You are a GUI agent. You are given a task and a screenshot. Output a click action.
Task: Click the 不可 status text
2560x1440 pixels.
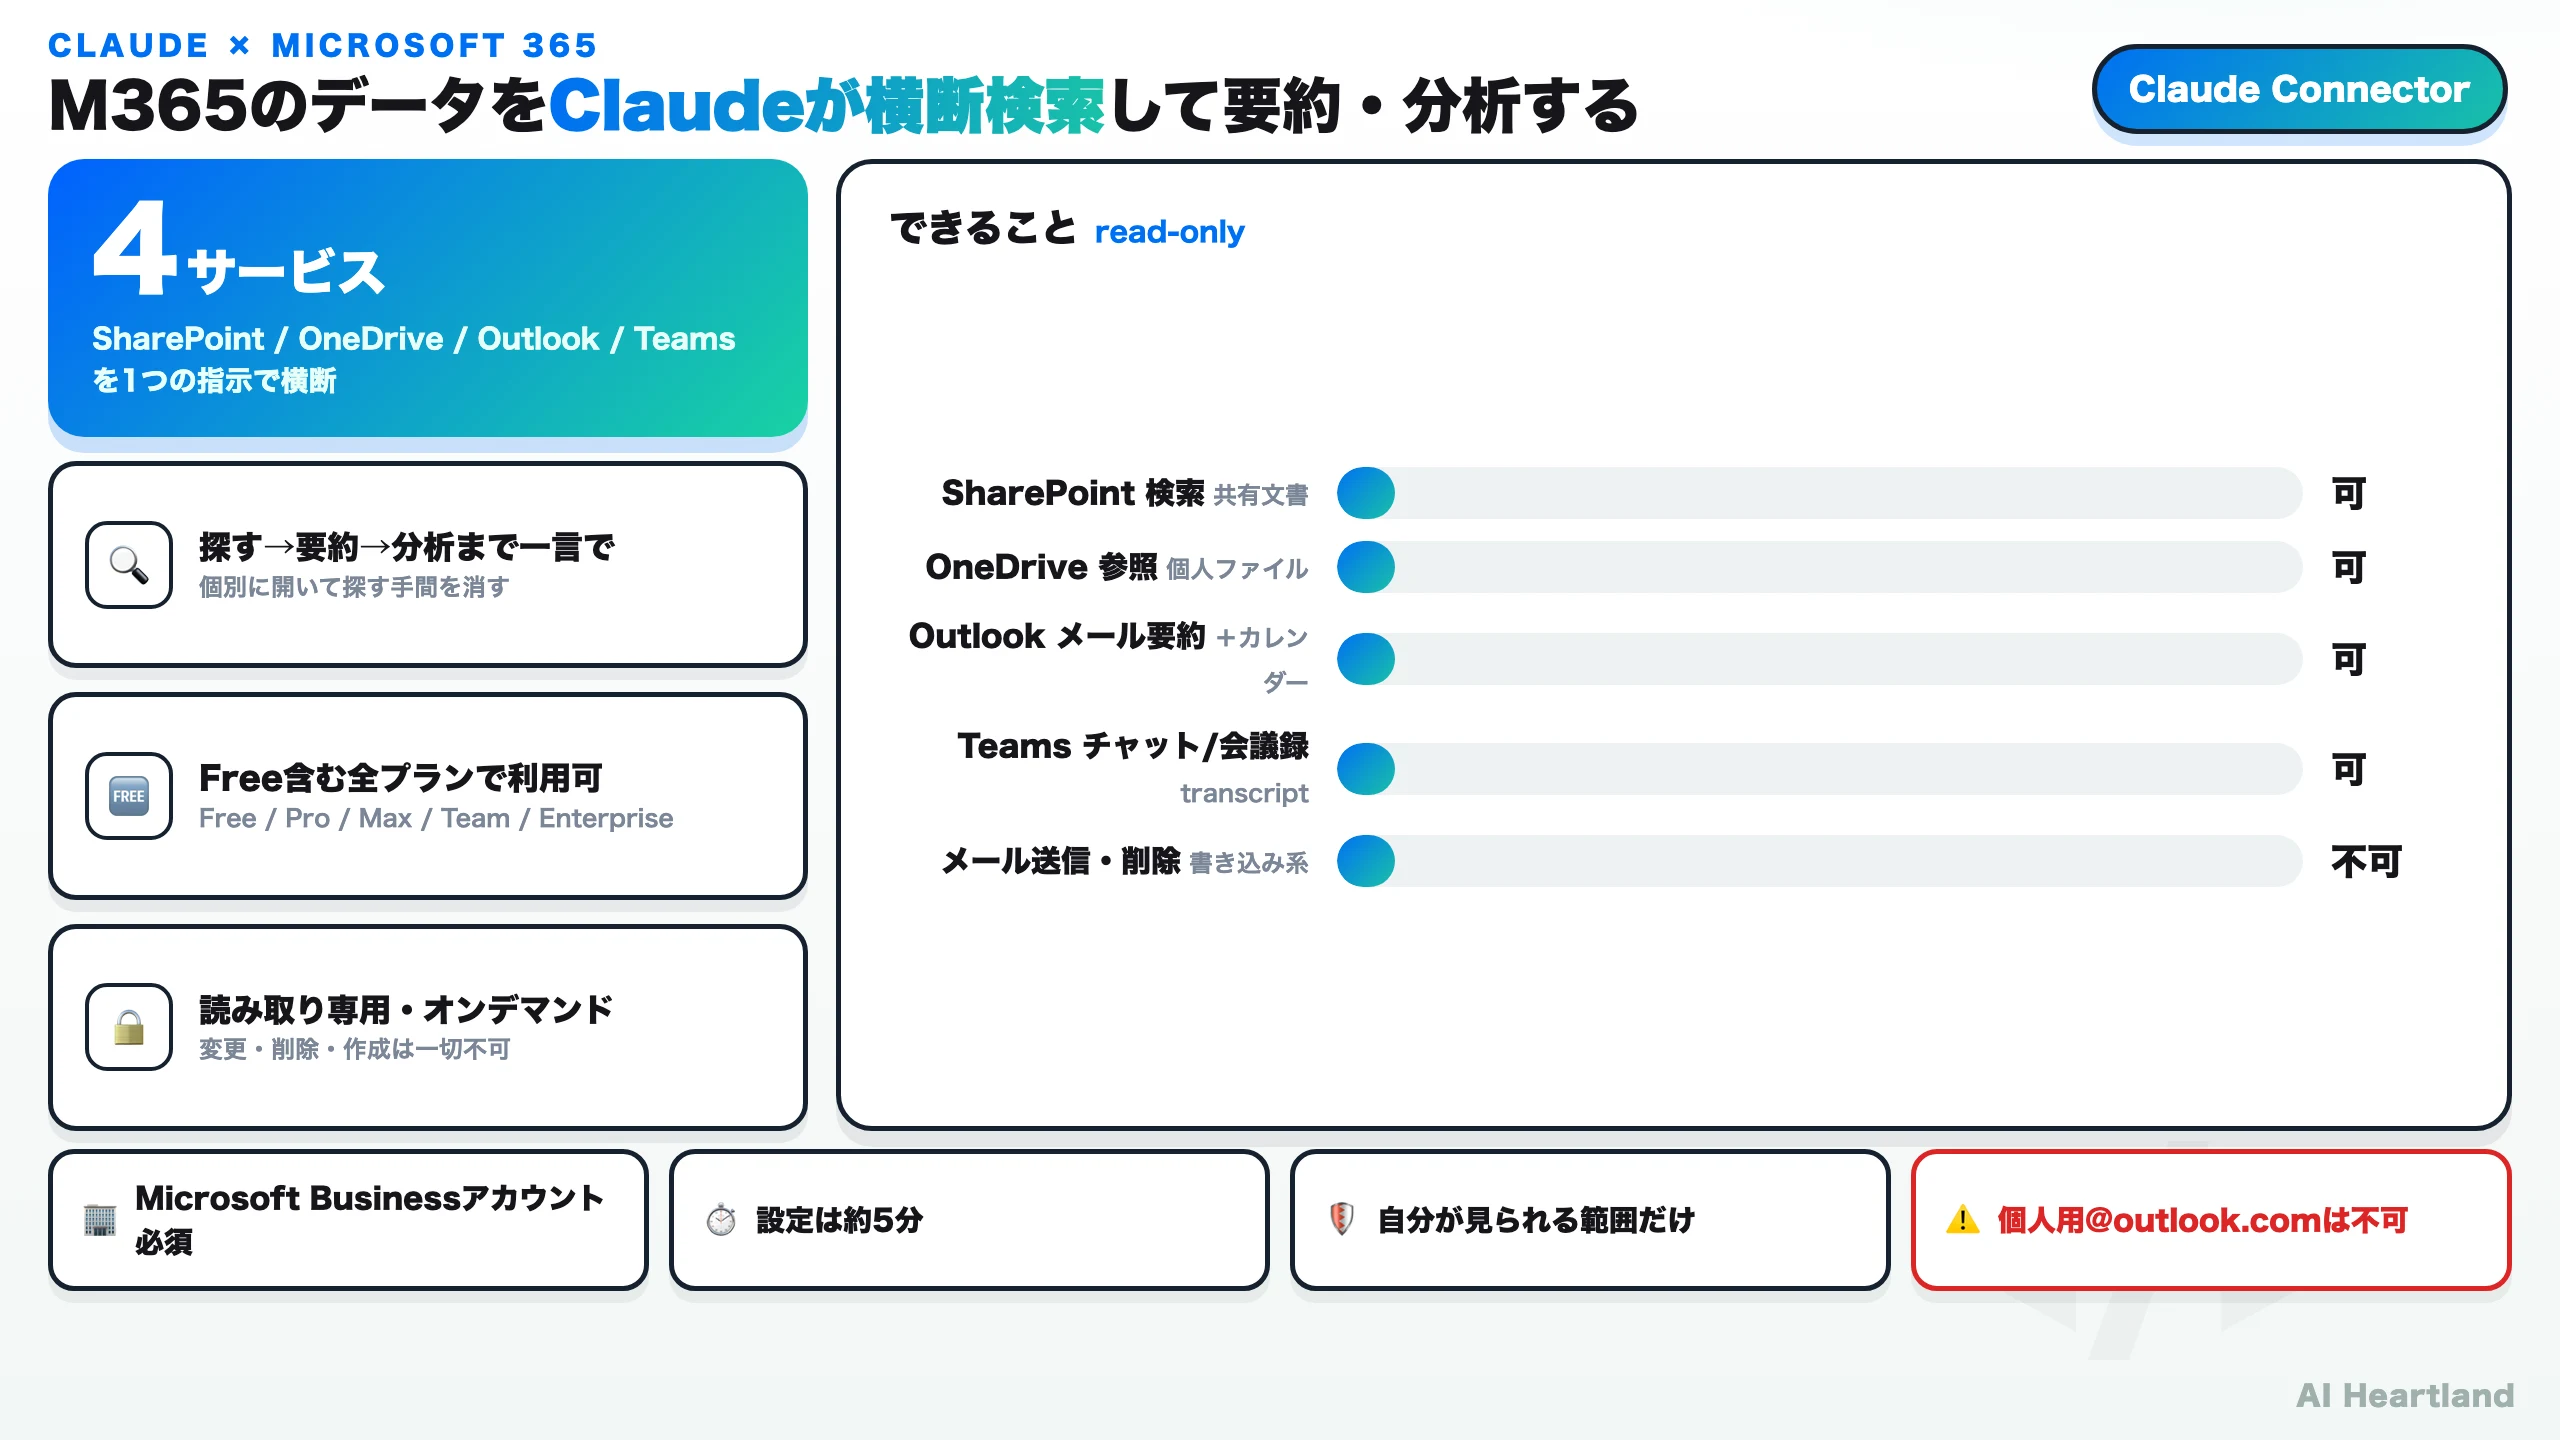tap(2366, 861)
